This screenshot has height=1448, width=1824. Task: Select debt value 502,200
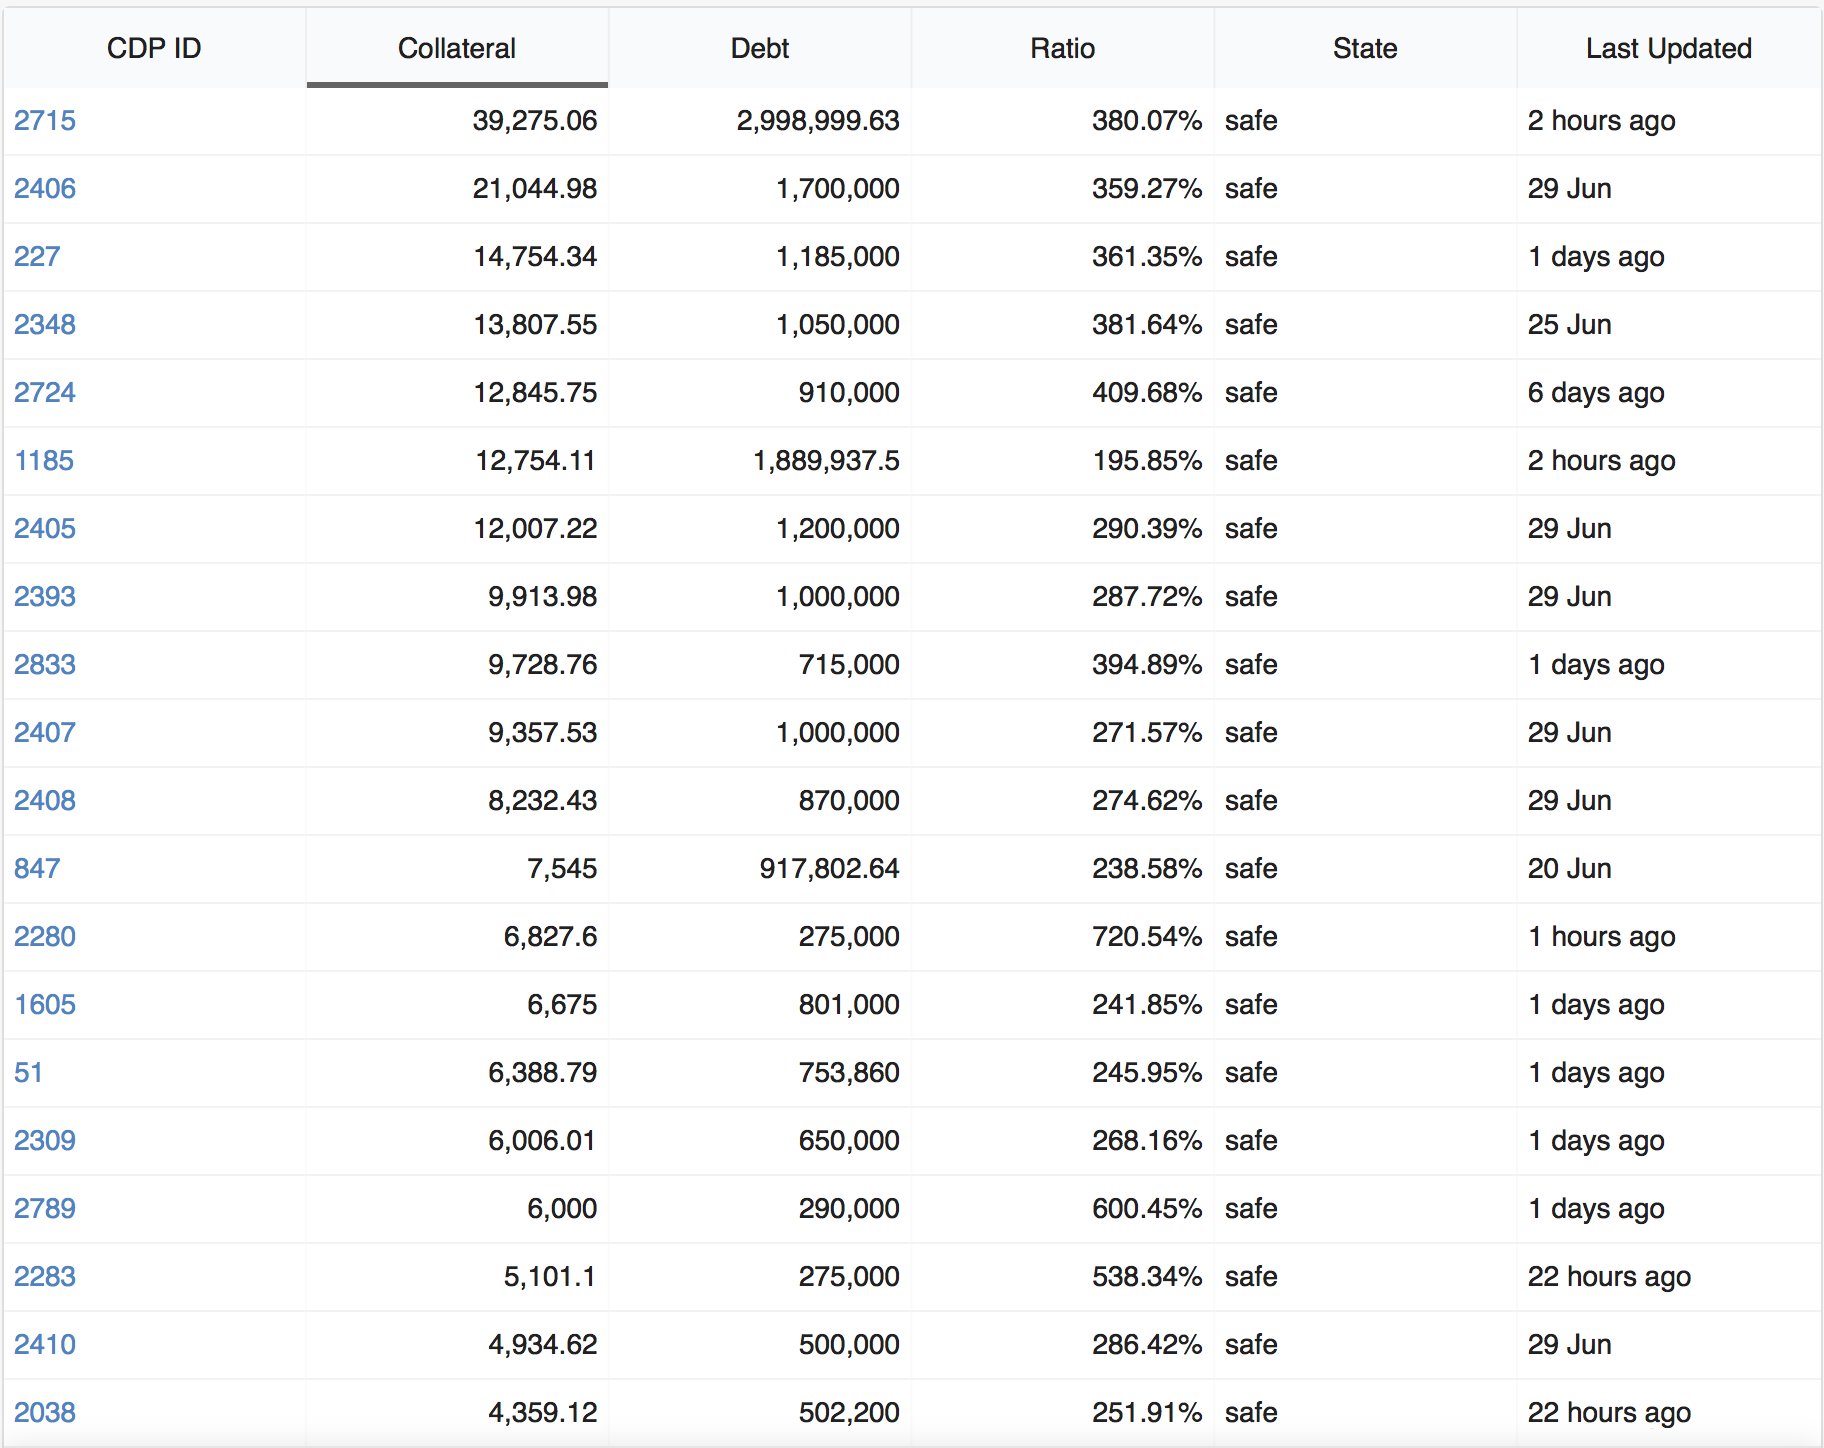849,1412
